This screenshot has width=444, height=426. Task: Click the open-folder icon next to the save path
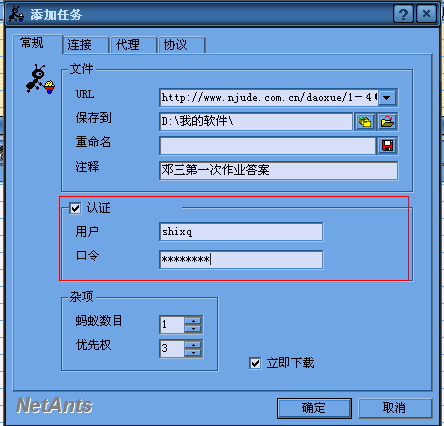click(387, 122)
